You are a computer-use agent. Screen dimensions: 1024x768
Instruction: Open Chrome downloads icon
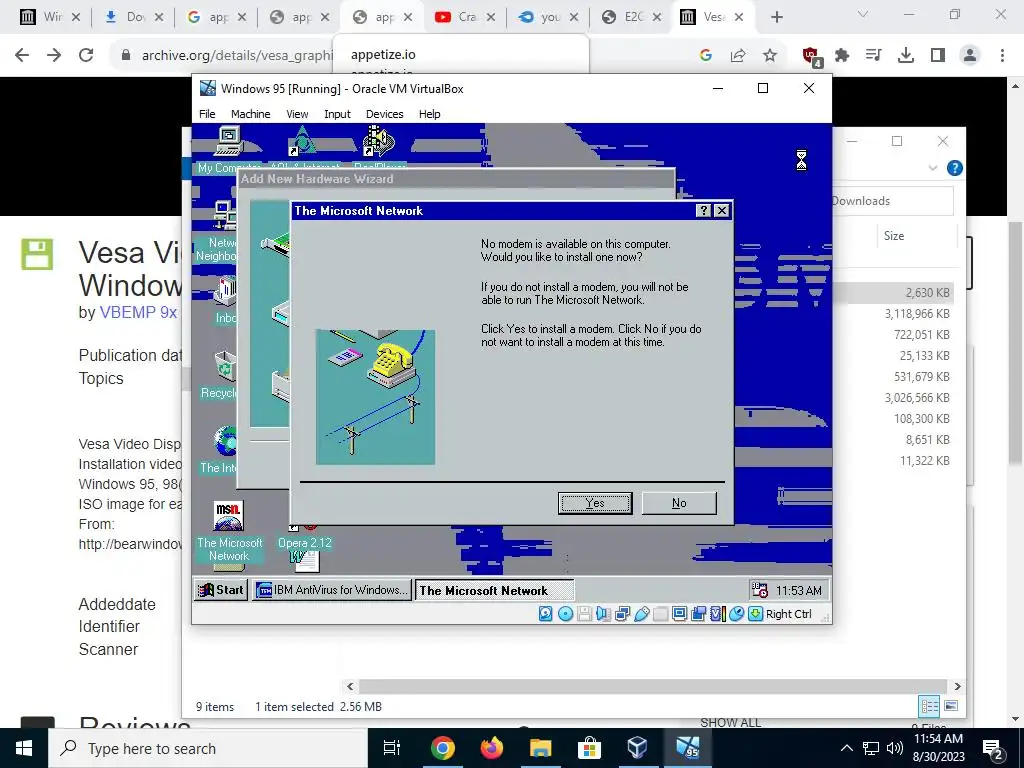(906, 56)
